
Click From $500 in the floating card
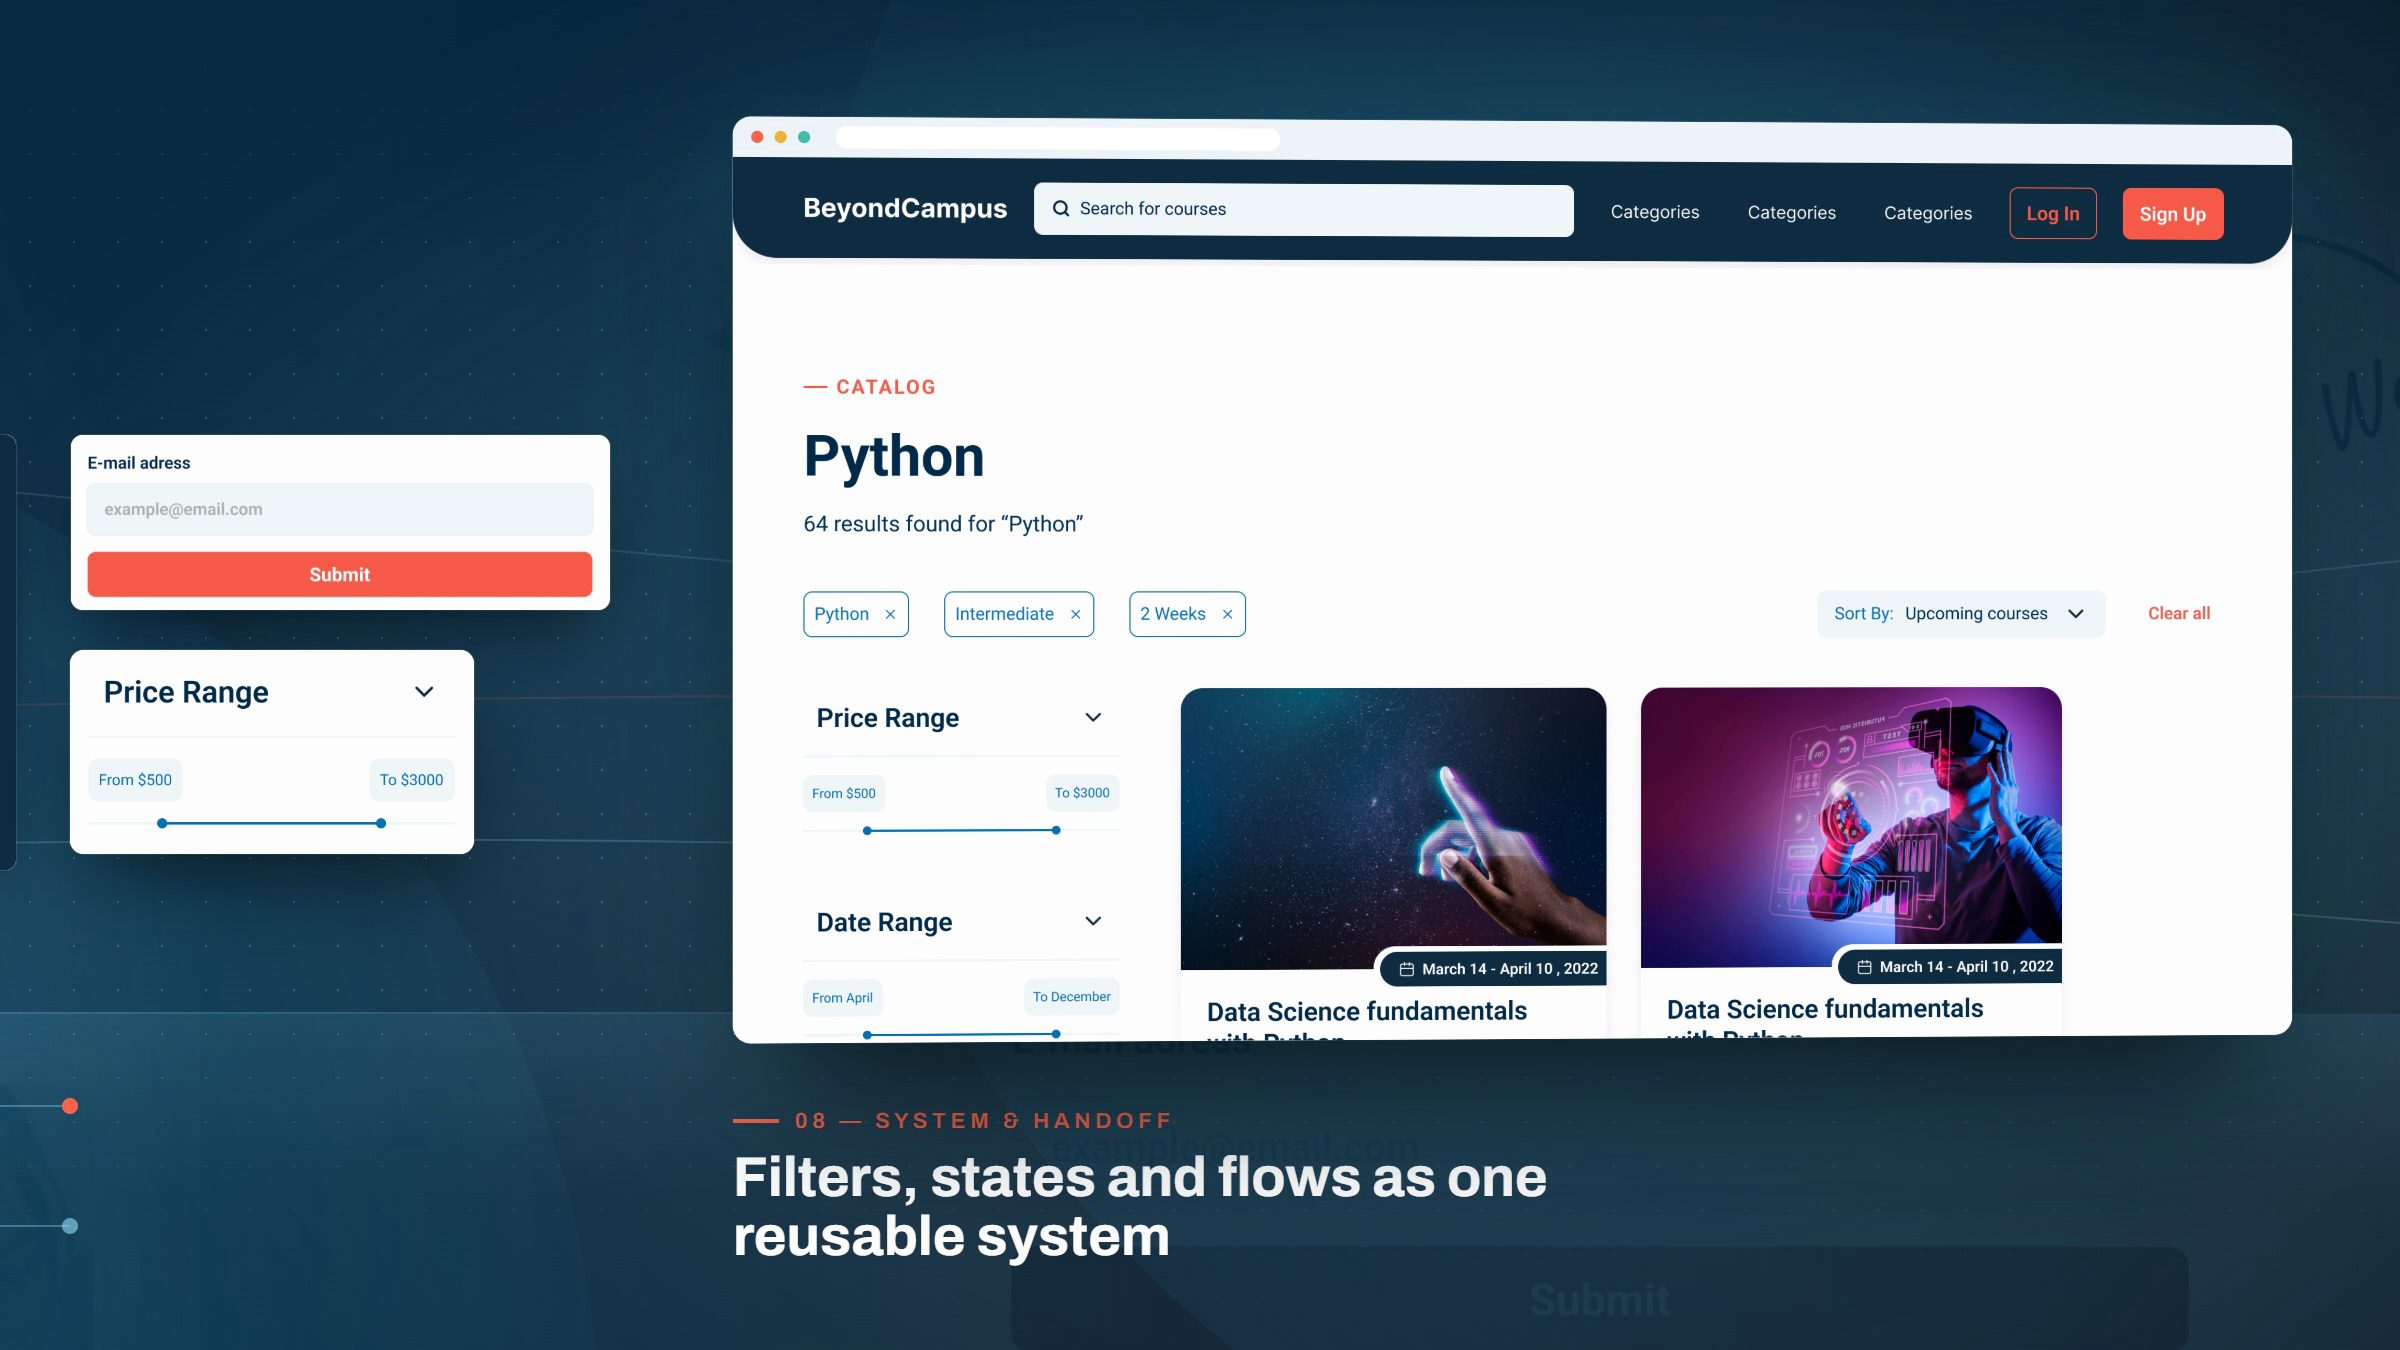coord(135,780)
